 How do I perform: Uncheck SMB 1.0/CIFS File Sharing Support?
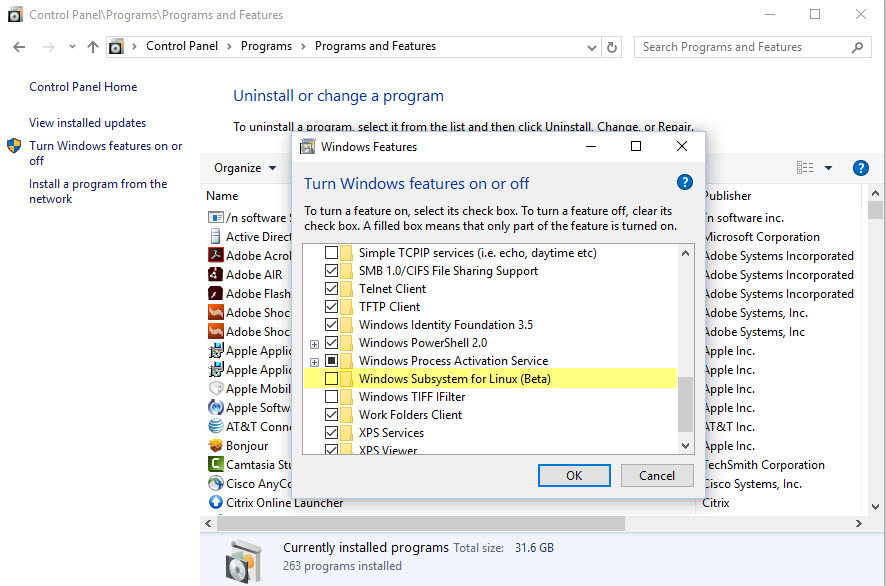point(332,271)
